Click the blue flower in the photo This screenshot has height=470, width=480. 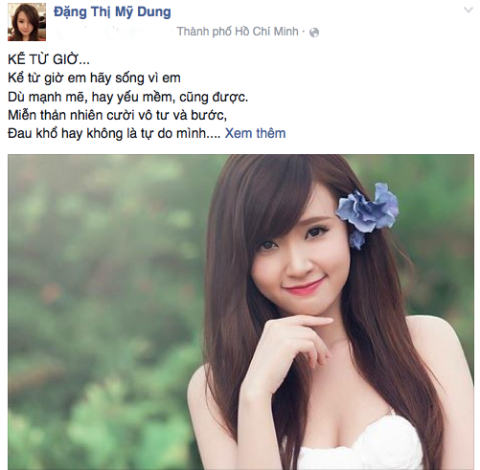coord(367,213)
